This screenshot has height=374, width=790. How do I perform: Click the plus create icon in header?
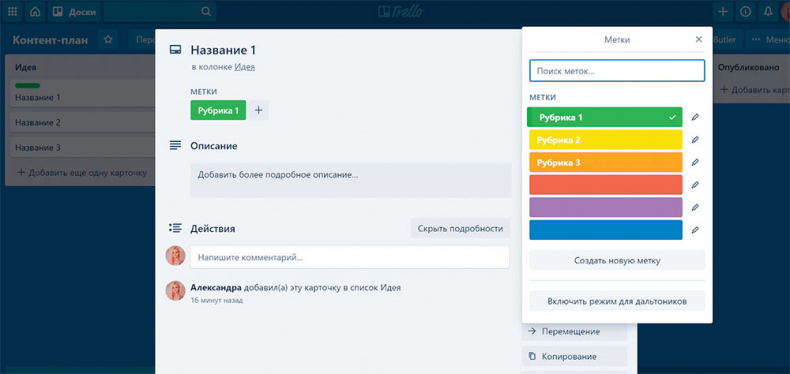(x=723, y=12)
